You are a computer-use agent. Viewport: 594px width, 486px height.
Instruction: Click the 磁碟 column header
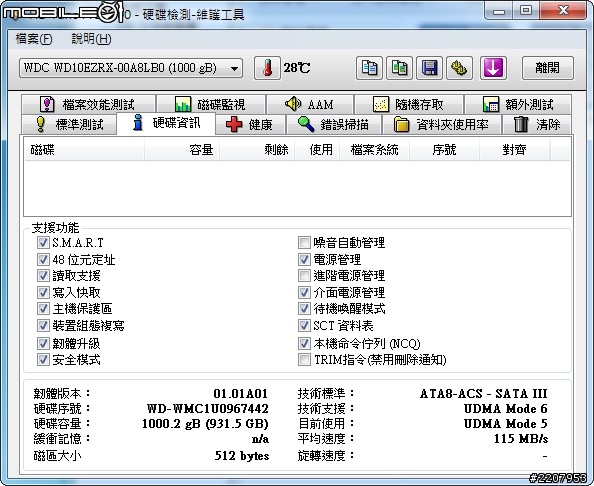coord(84,150)
